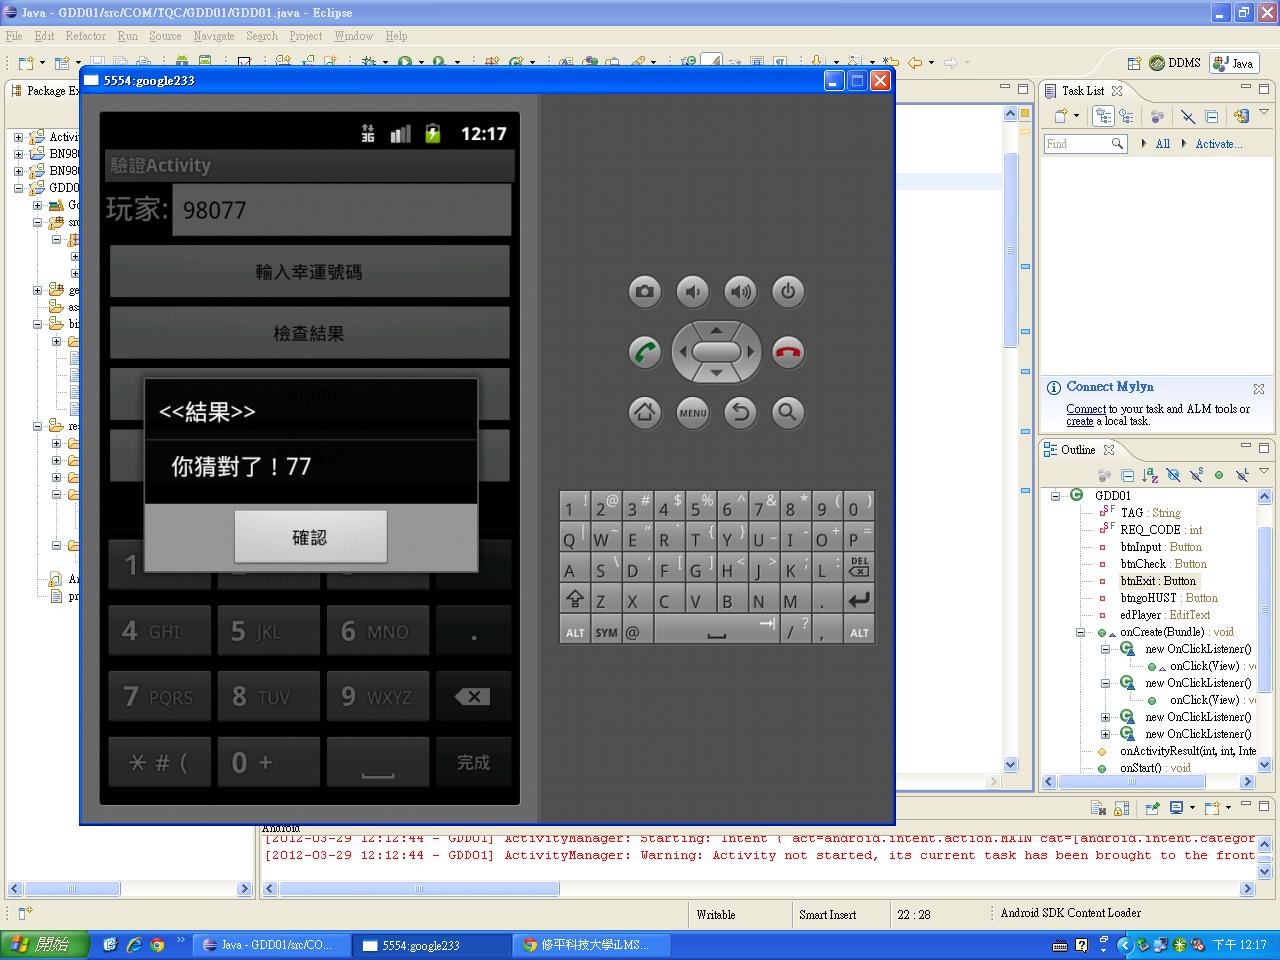Open the Refactor menu

85,36
